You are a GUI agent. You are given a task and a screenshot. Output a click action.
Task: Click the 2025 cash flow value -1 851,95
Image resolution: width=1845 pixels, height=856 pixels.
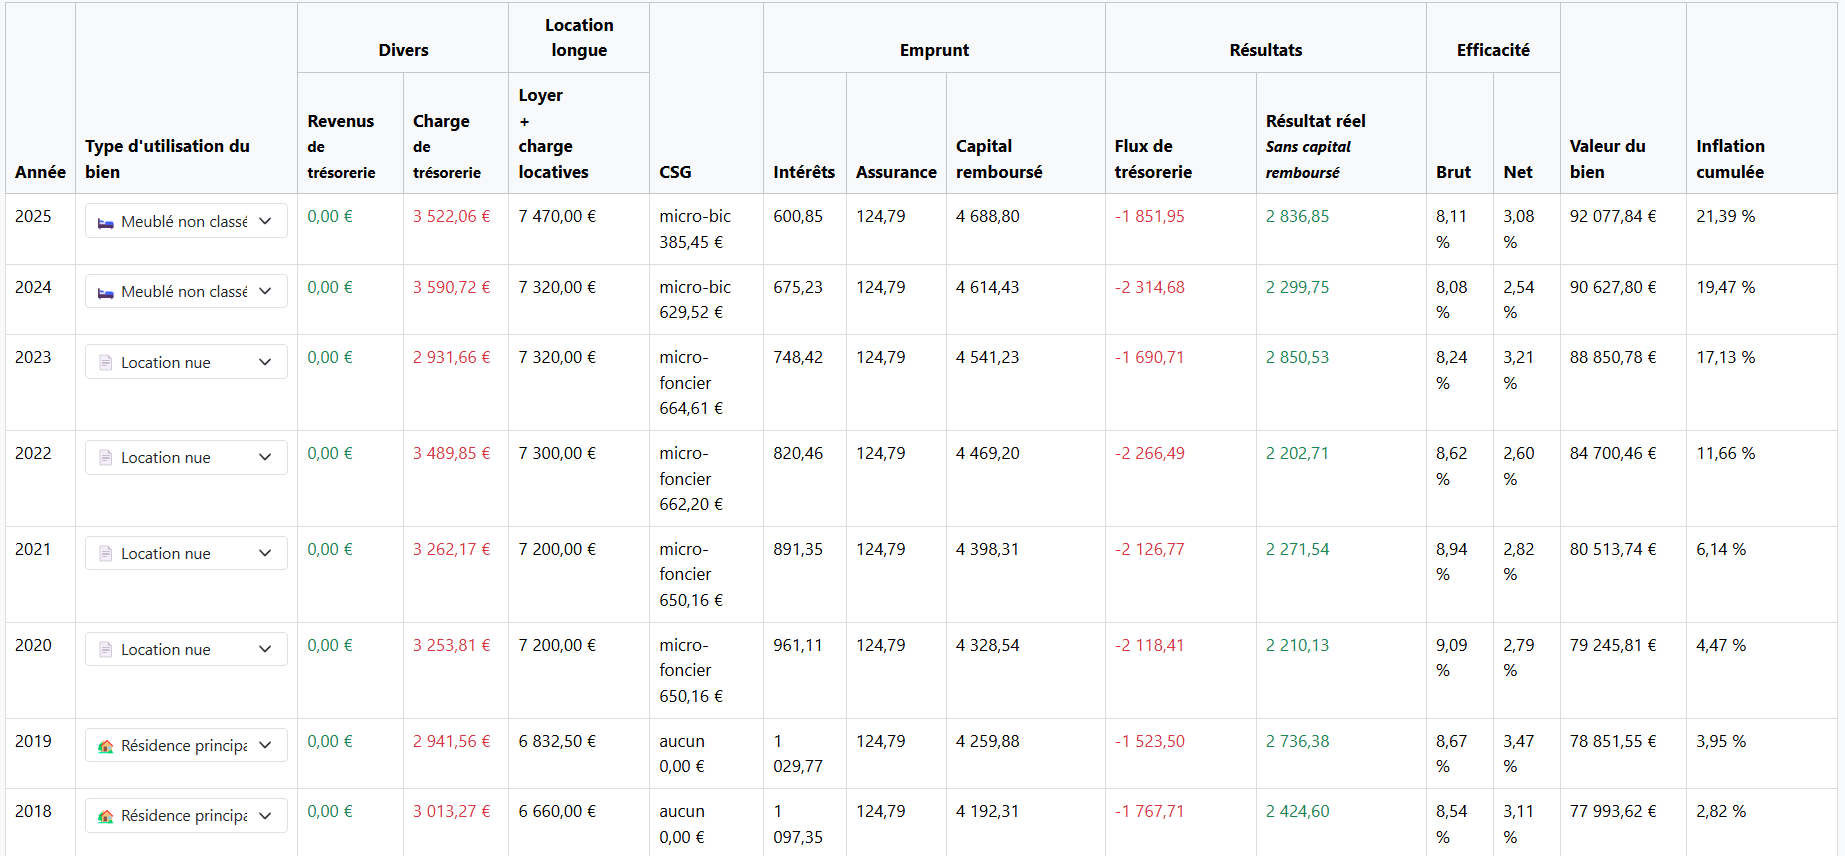pyautogui.click(x=1149, y=216)
